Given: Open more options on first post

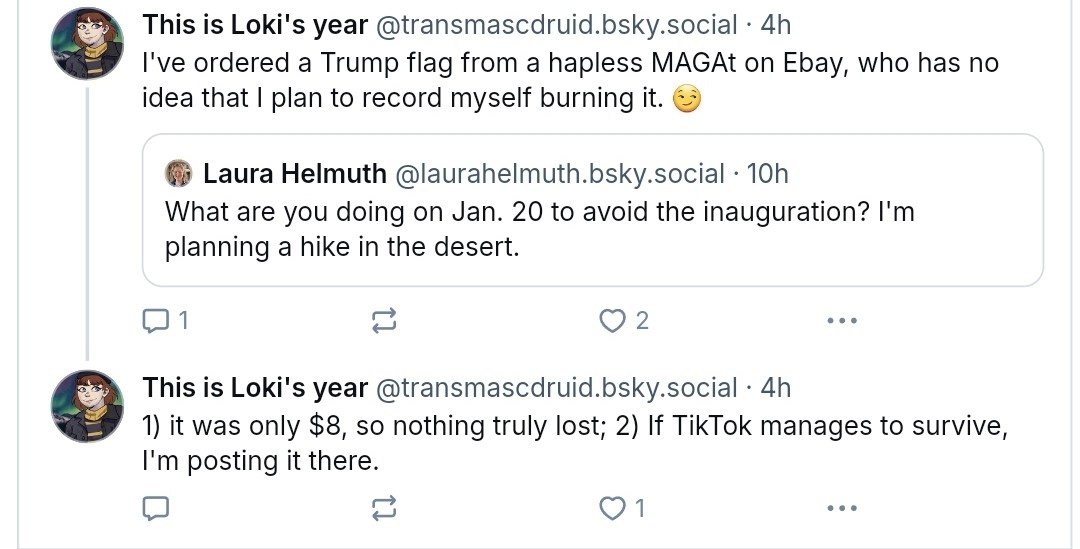Looking at the screenshot, I should (x=841, y=321).
